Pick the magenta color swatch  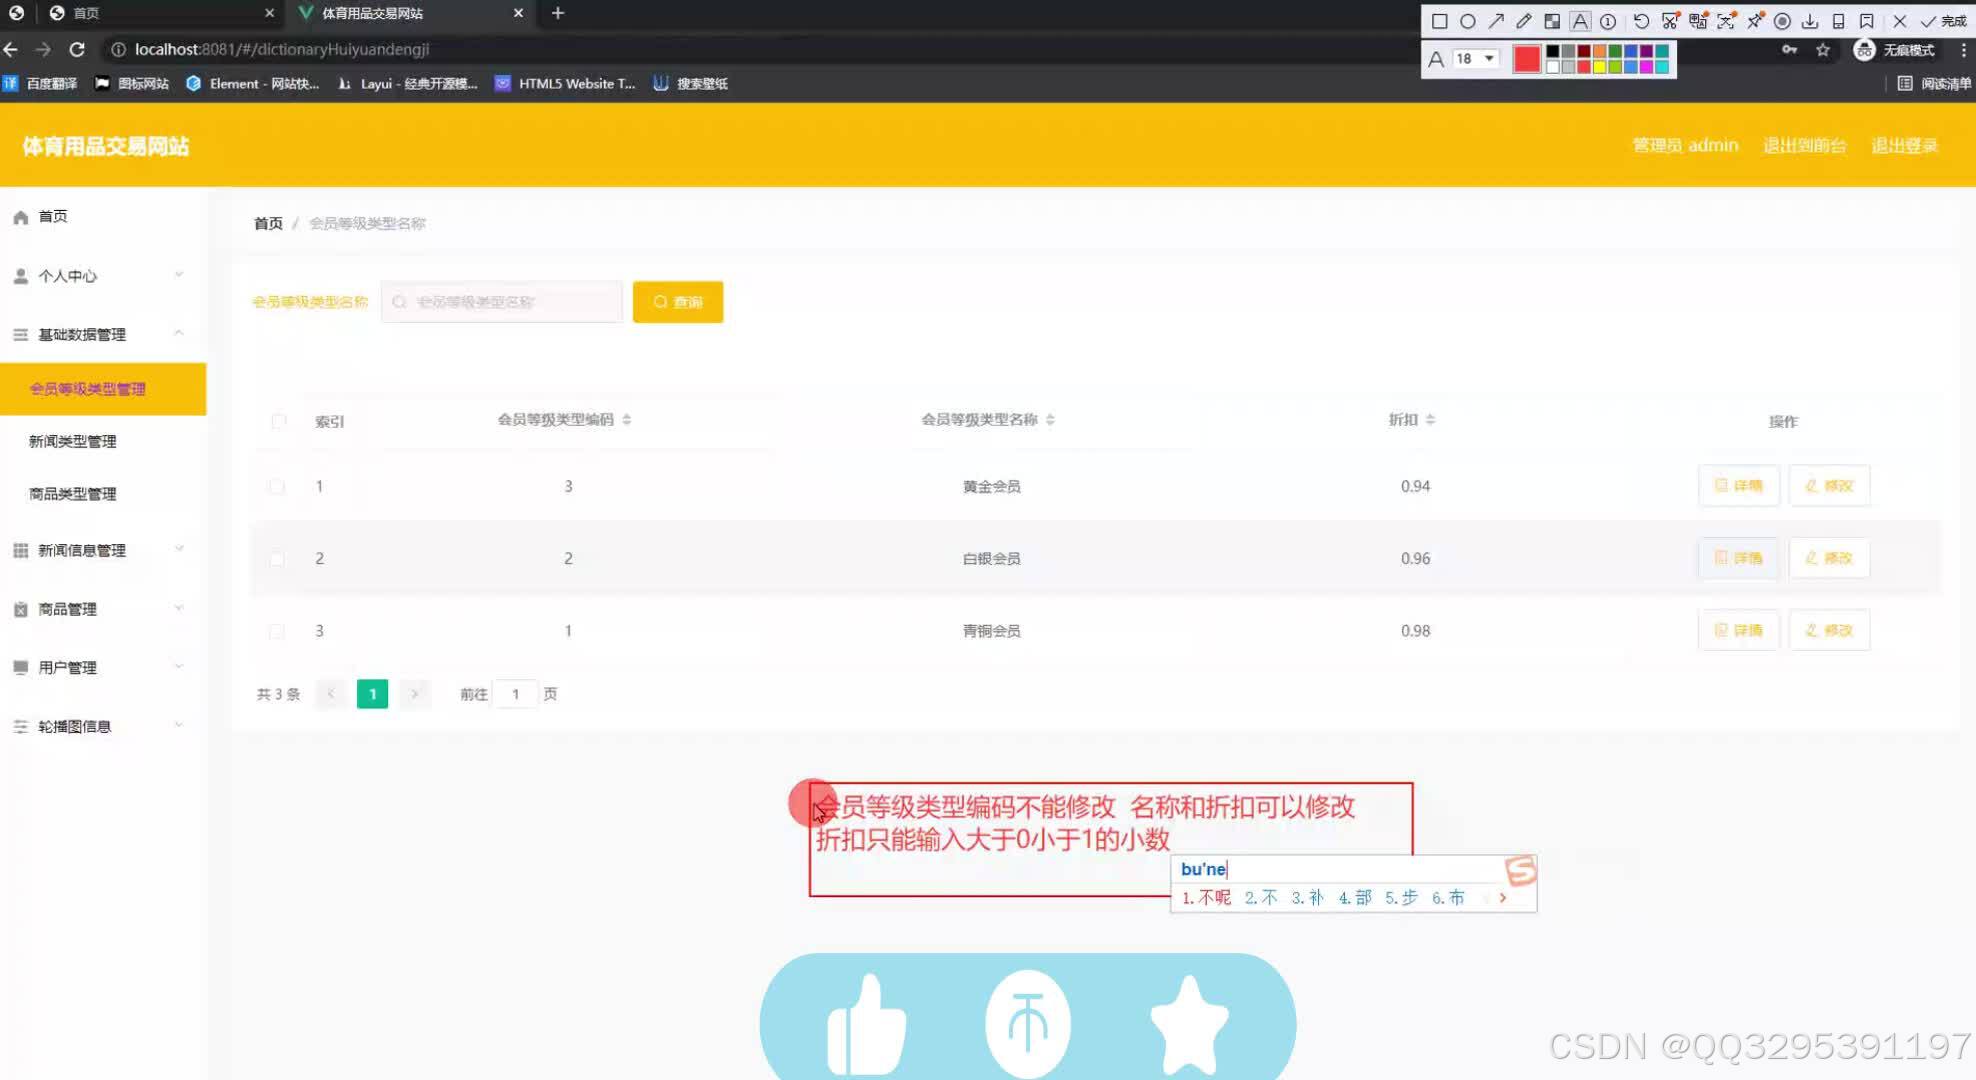coord(1647,67)
